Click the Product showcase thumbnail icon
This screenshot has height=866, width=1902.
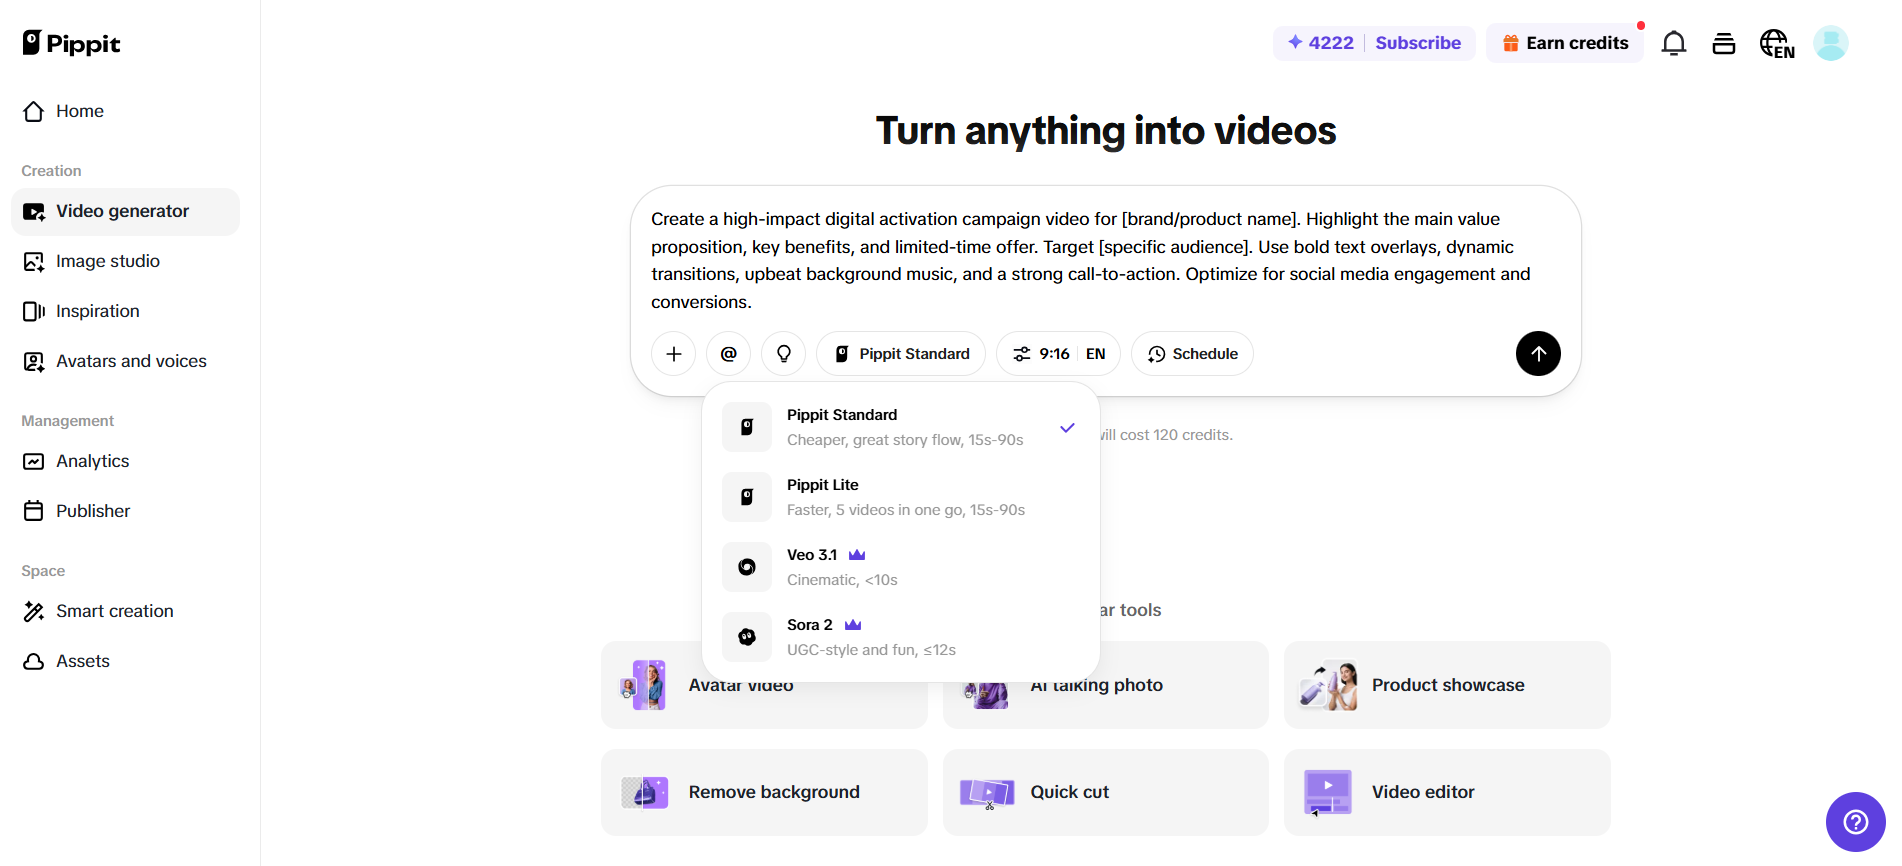(1328, 685)
